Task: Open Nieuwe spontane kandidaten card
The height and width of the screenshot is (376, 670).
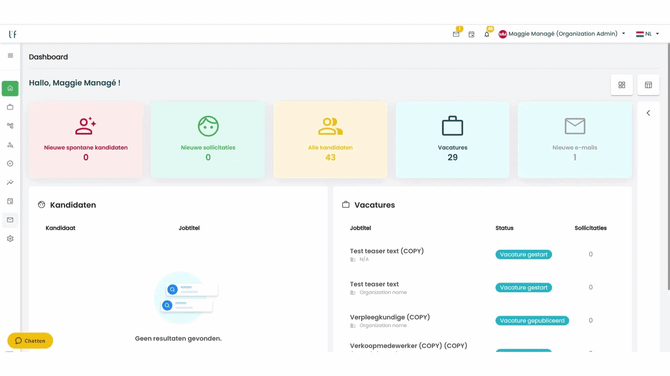Action: (86, 140)
